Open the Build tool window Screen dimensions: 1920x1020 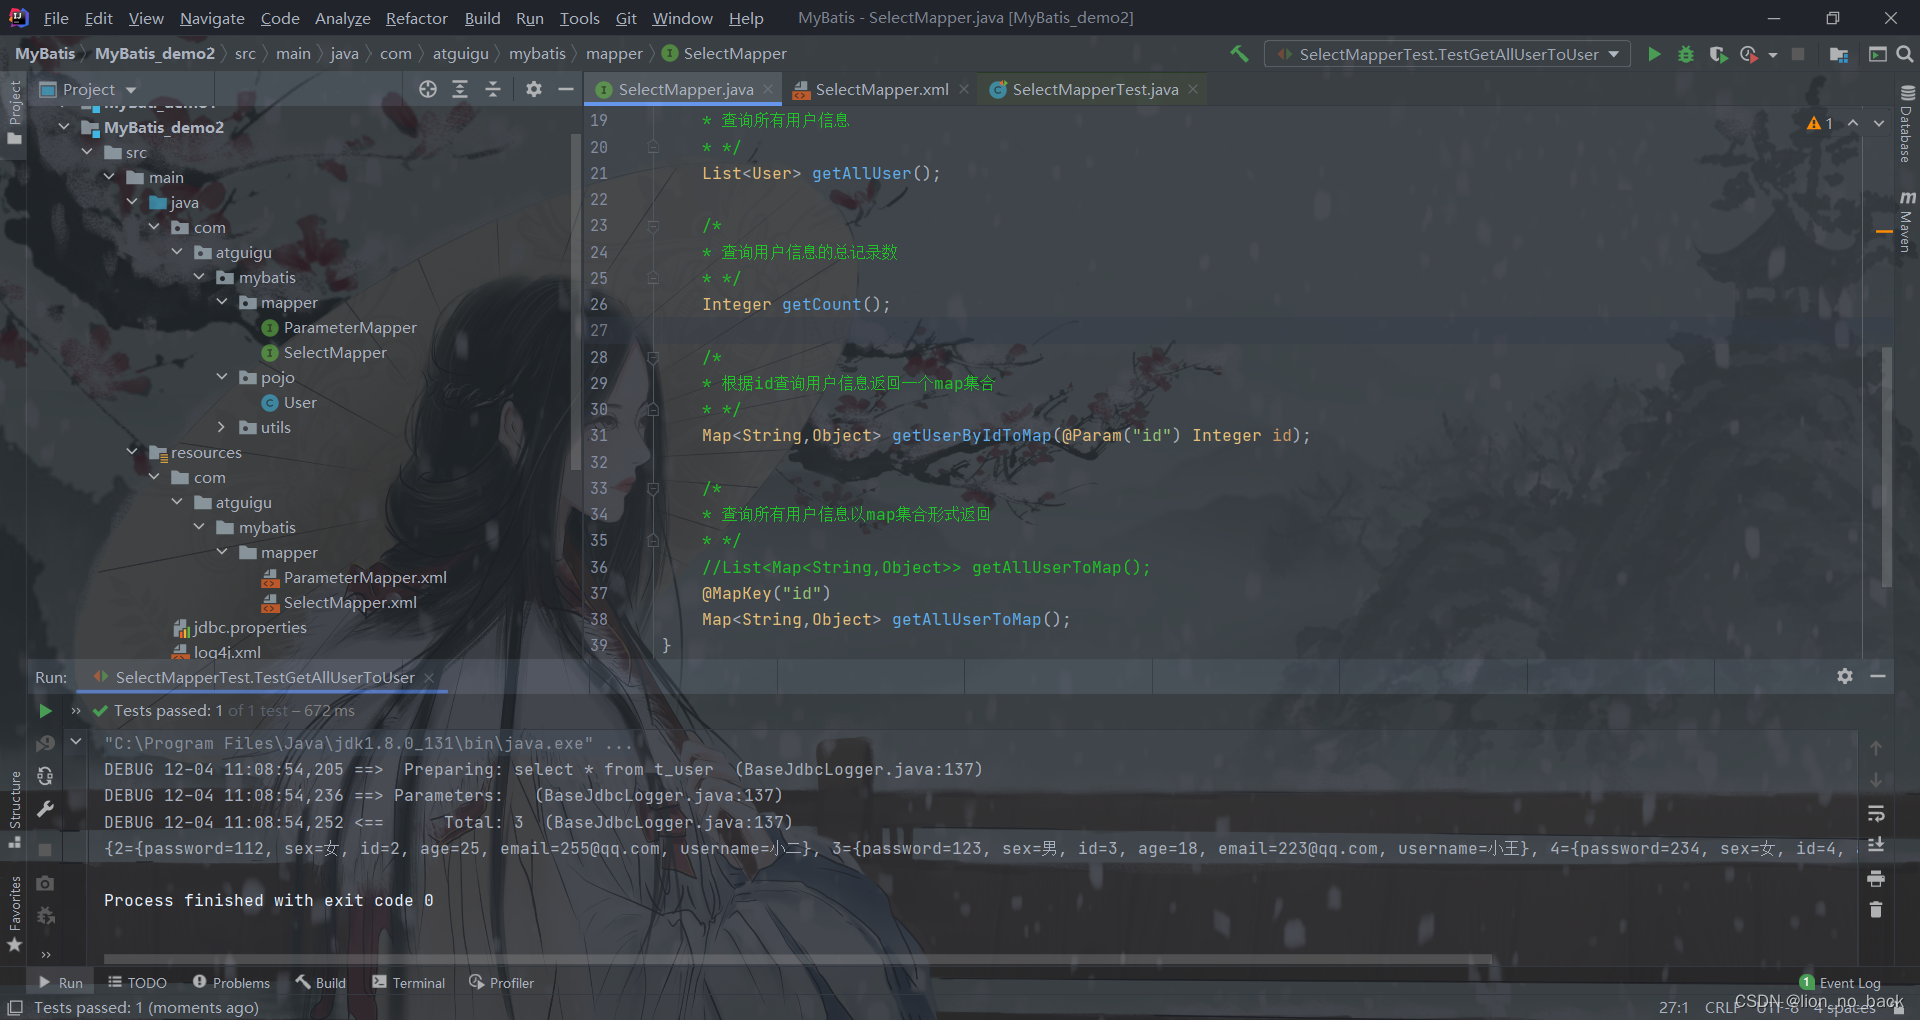[320, 983]
